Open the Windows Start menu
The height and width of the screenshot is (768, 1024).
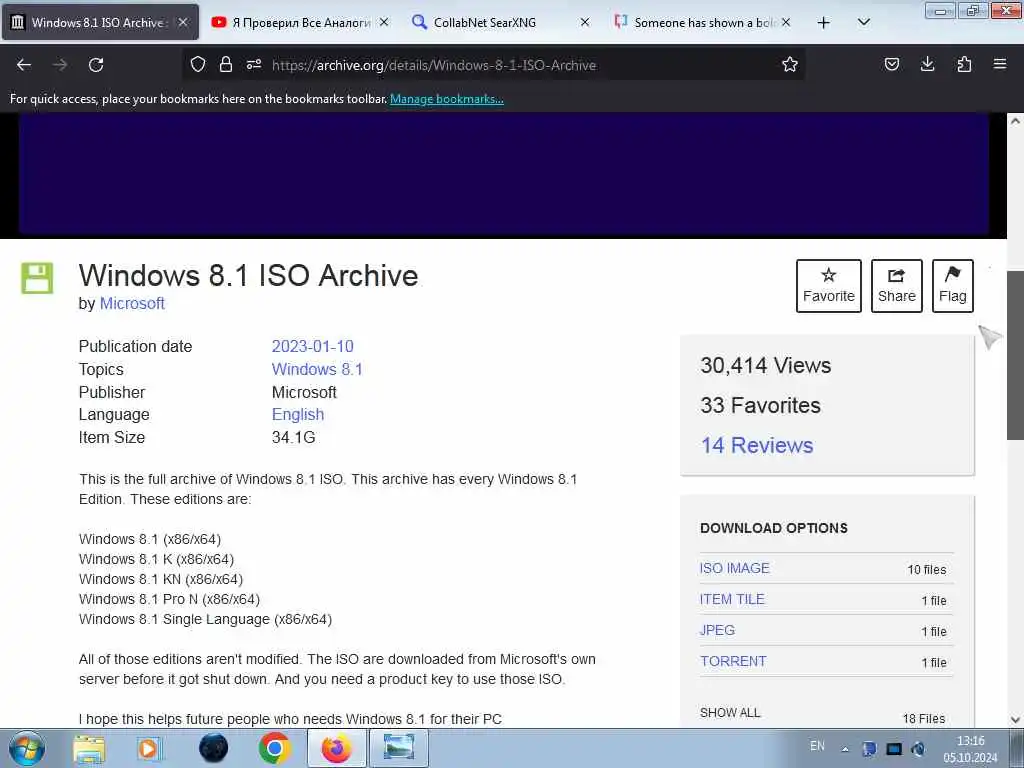click(26, 749)
